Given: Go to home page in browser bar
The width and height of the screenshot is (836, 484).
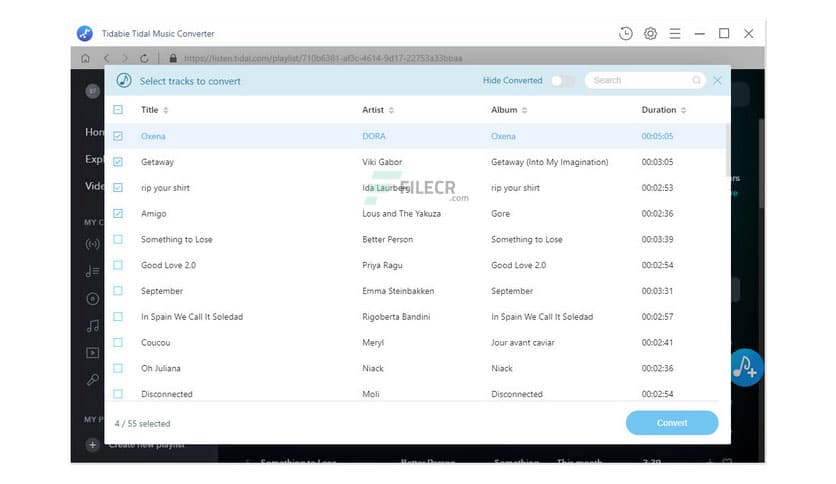Looking at the screenshot, I should coord(85,58).
